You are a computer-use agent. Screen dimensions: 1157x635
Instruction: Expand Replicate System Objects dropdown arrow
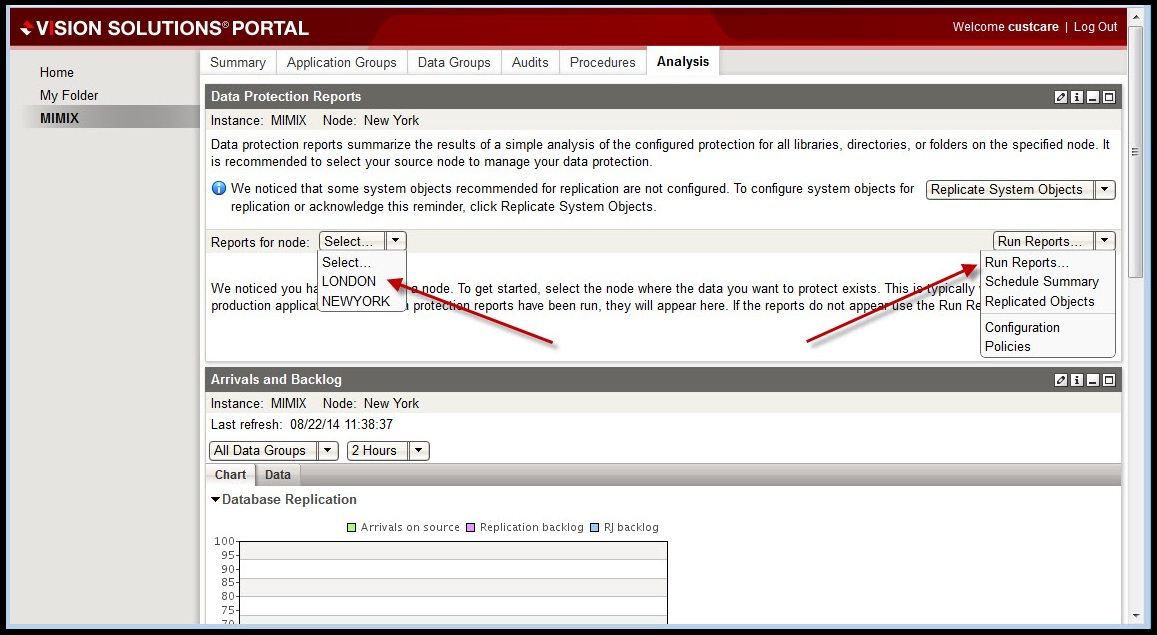pos(1104,190)
